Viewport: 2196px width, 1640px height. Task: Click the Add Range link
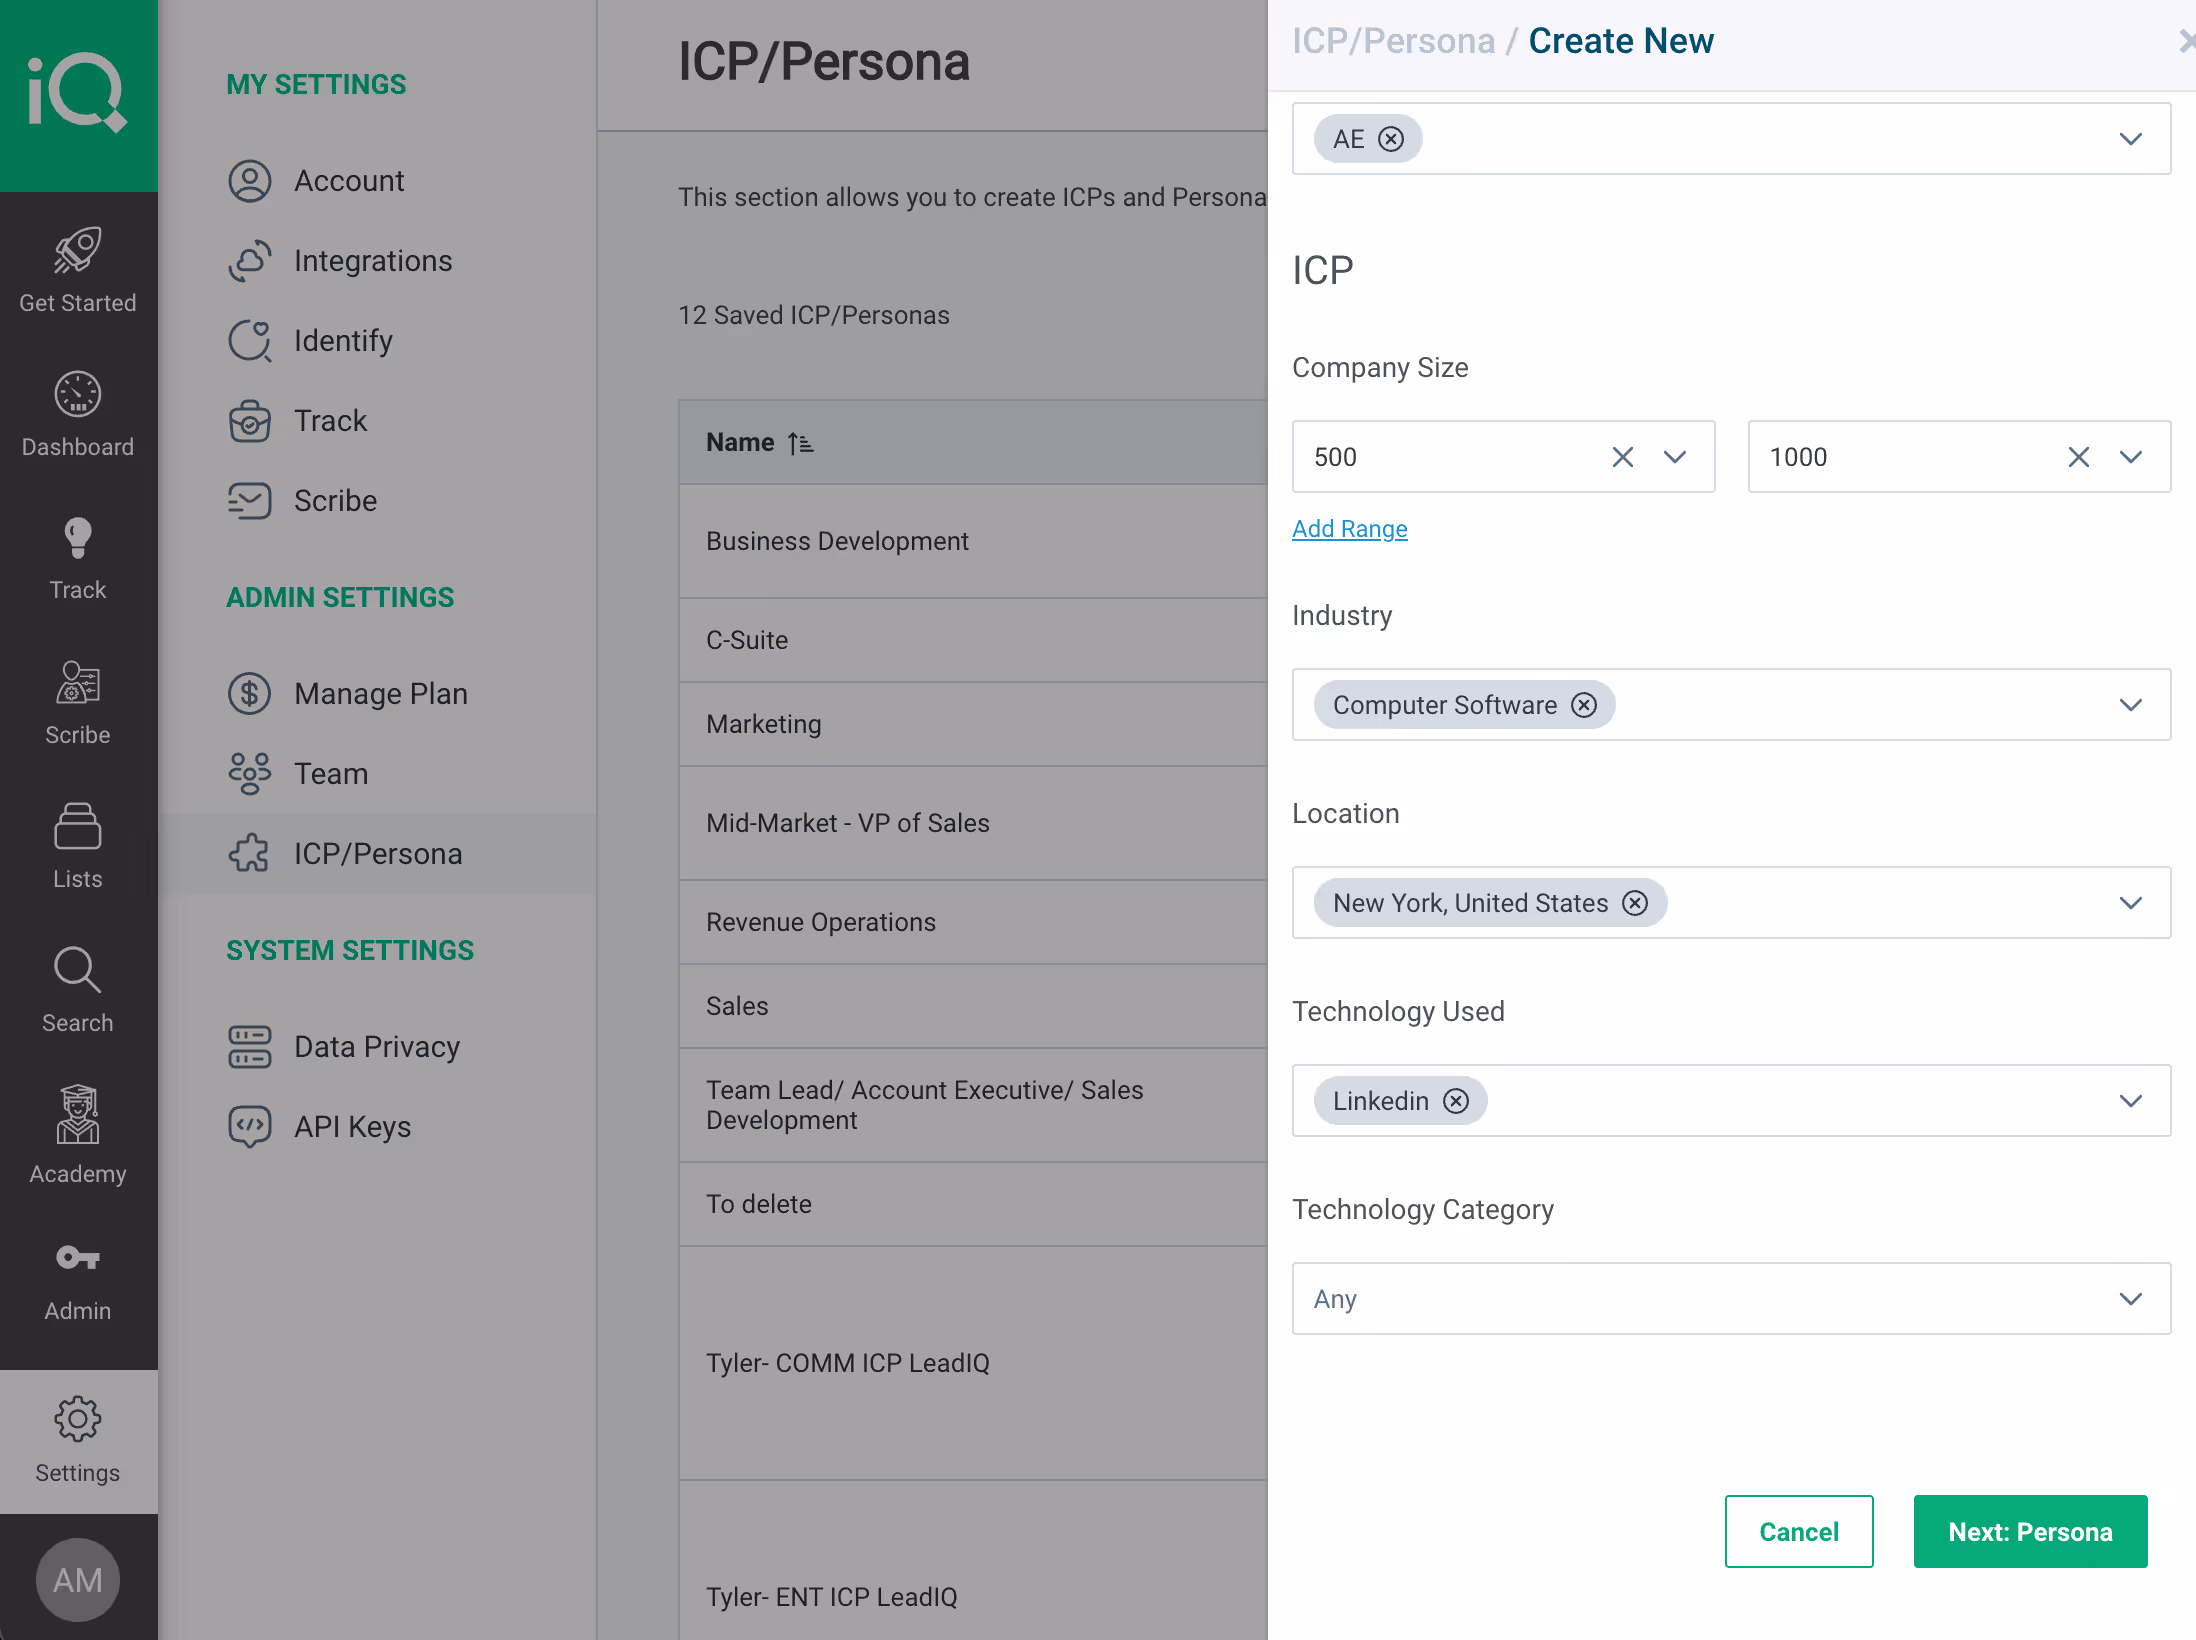tap(1349, 529)
